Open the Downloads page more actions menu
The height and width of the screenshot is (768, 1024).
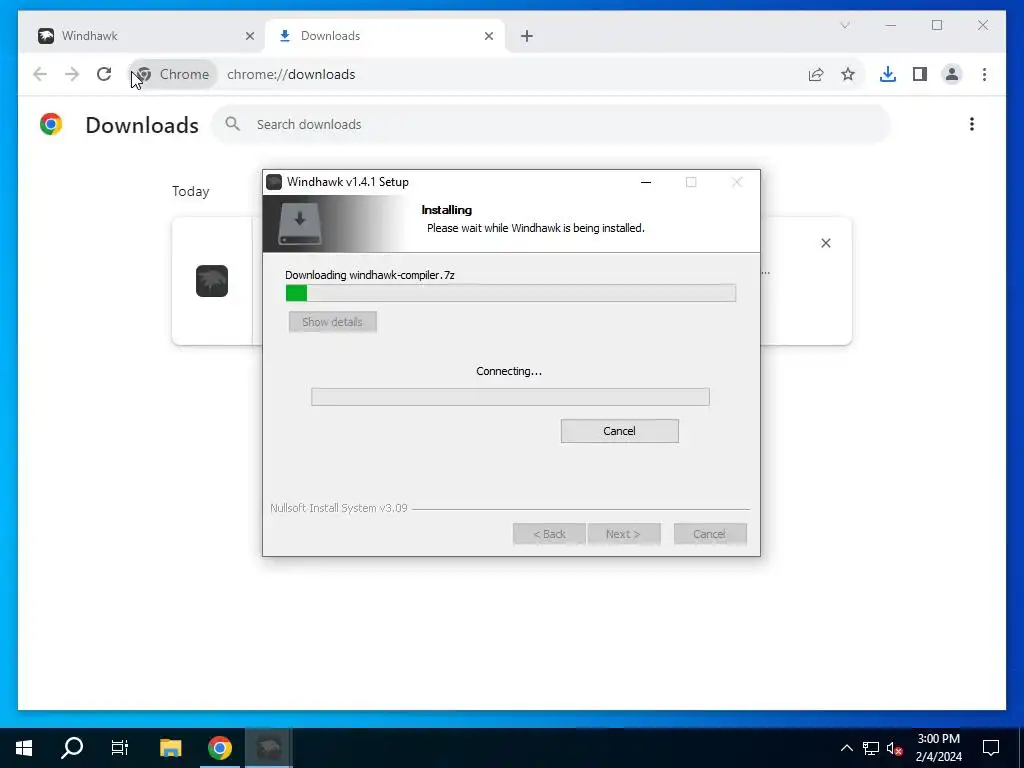pyautogui.click(x=972, y=124)
